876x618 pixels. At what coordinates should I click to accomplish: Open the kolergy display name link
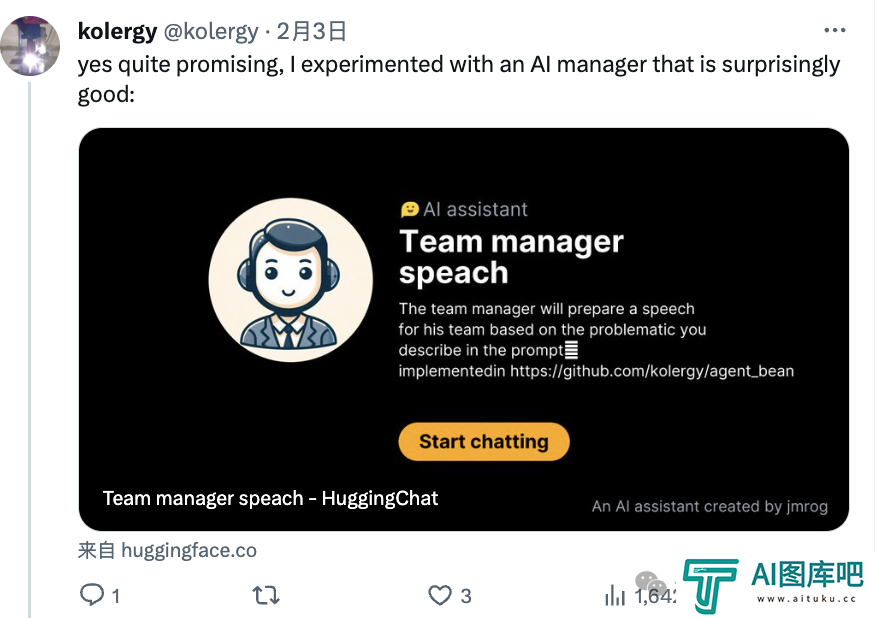pos(117,31)
